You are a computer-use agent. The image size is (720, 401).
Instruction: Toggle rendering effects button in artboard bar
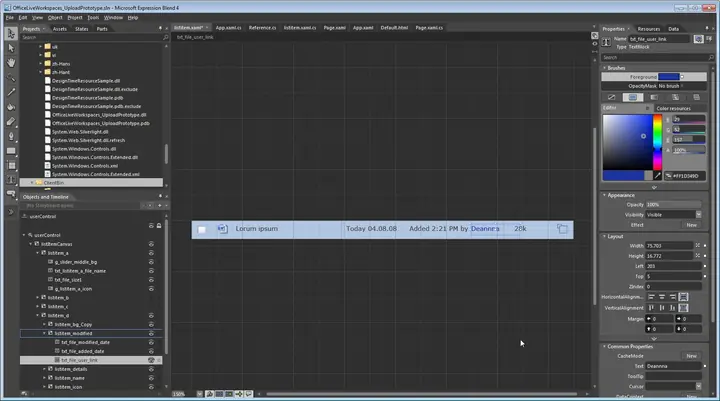coord(209,394)
